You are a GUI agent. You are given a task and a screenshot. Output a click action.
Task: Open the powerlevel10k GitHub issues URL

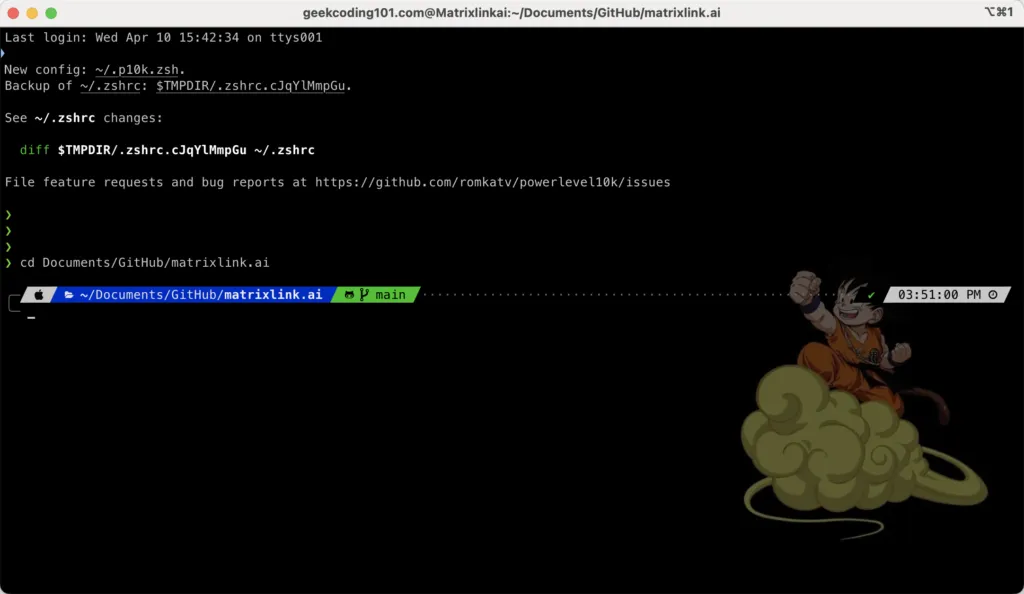[x=492, y=182]
